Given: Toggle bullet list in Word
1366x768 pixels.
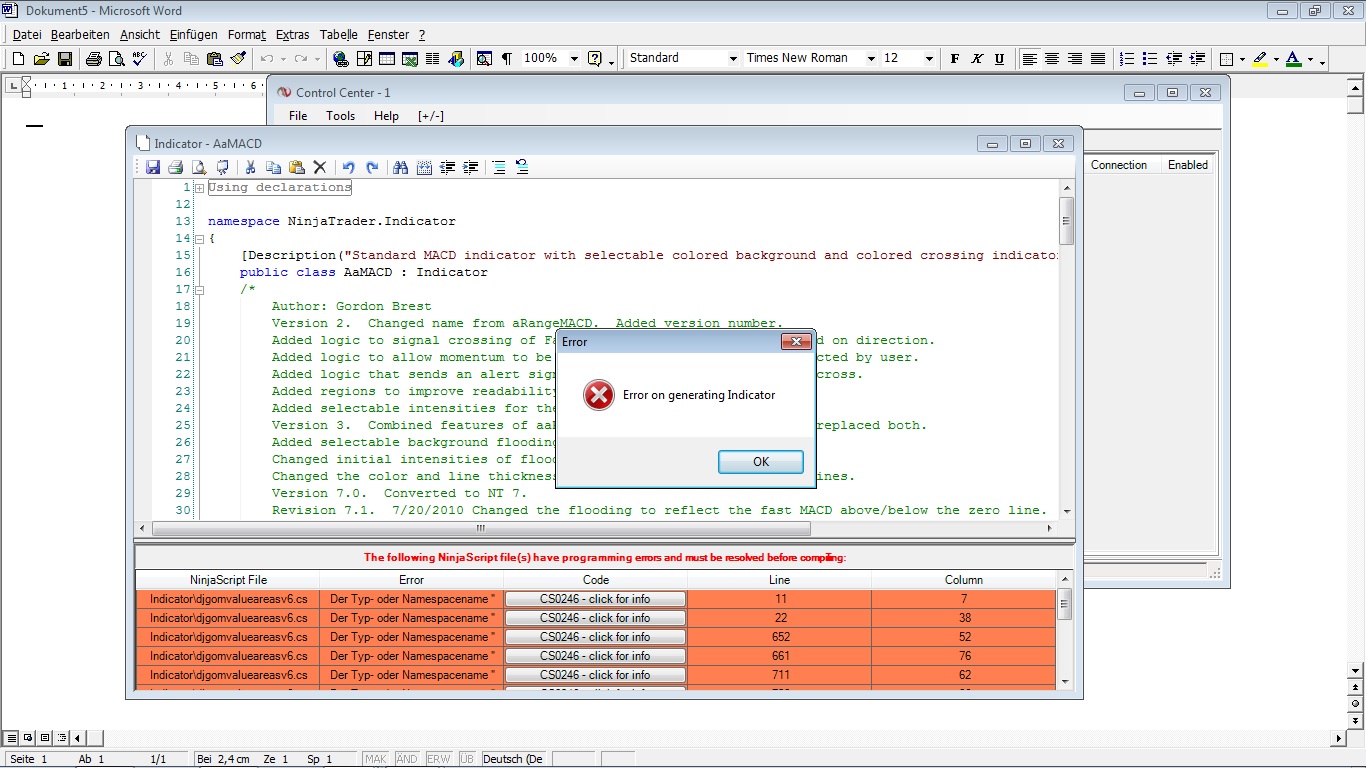Looking at the screenshot, I should coord(1150,59).
